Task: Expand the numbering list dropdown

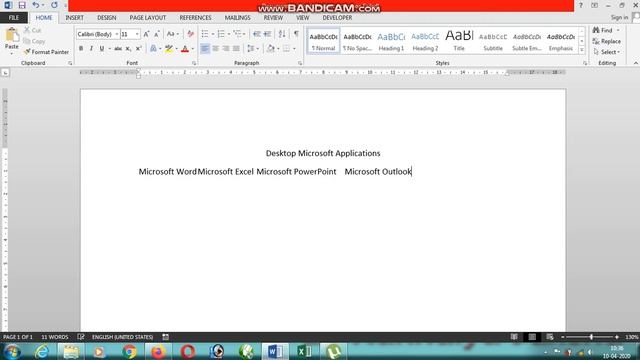Action: pos(229,34)
